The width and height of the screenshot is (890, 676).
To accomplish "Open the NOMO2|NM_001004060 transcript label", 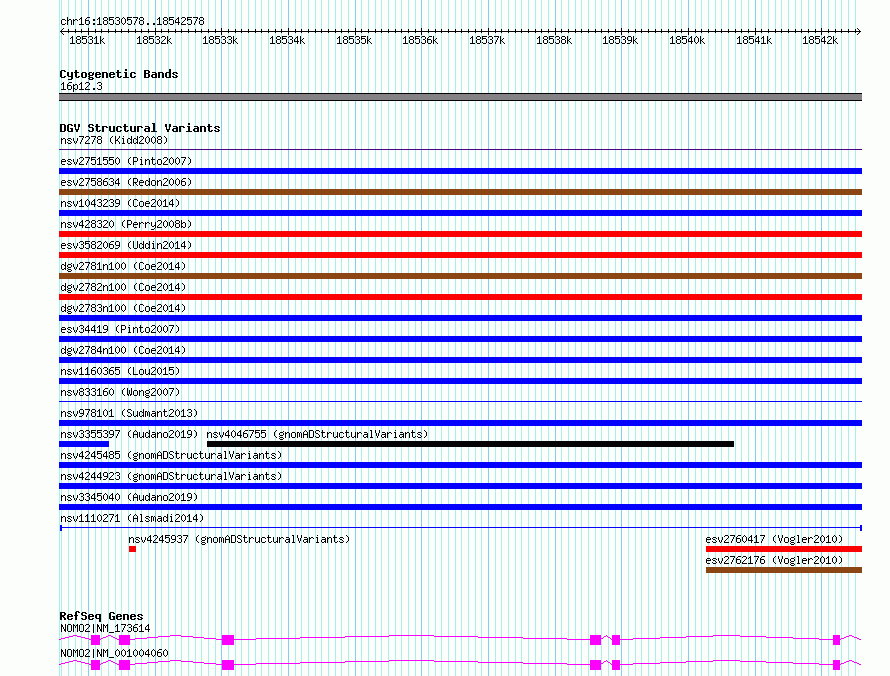I will tap(114, 653).
